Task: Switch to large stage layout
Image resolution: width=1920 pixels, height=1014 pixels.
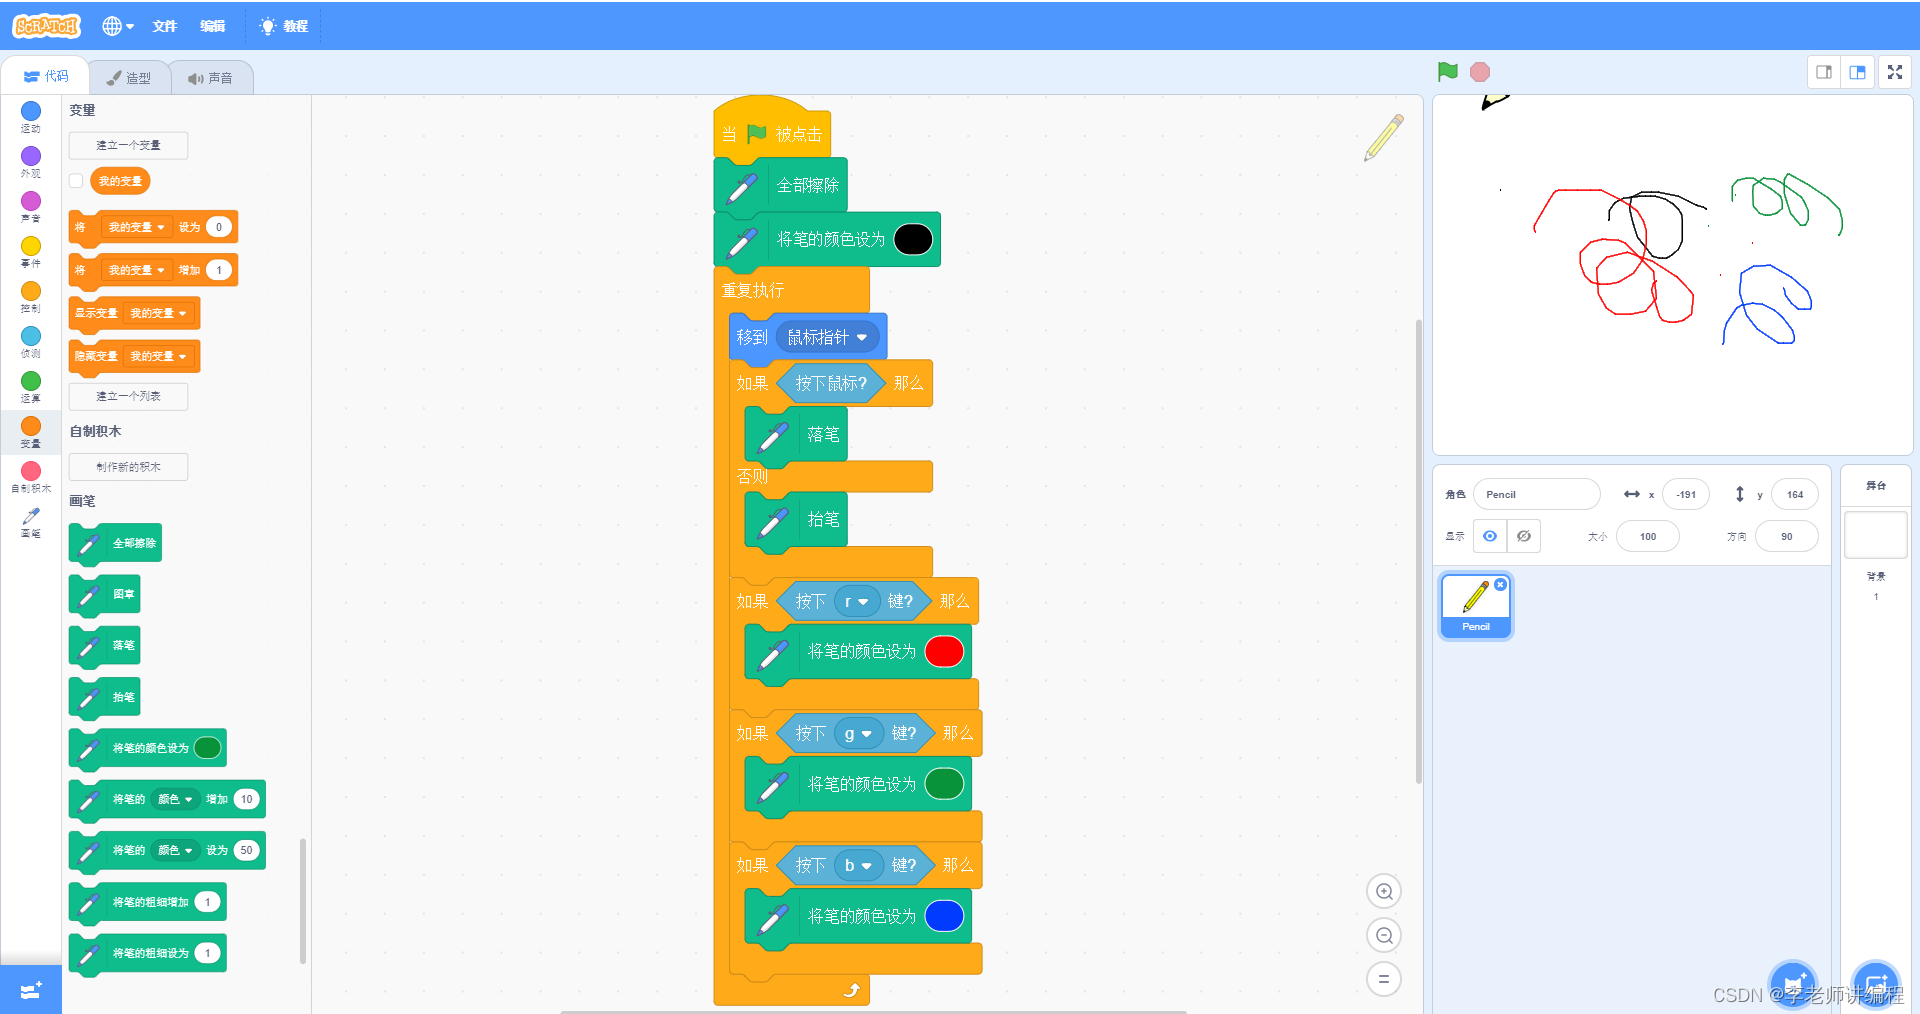Action: pyautogui.click(x=1857, y=72)
